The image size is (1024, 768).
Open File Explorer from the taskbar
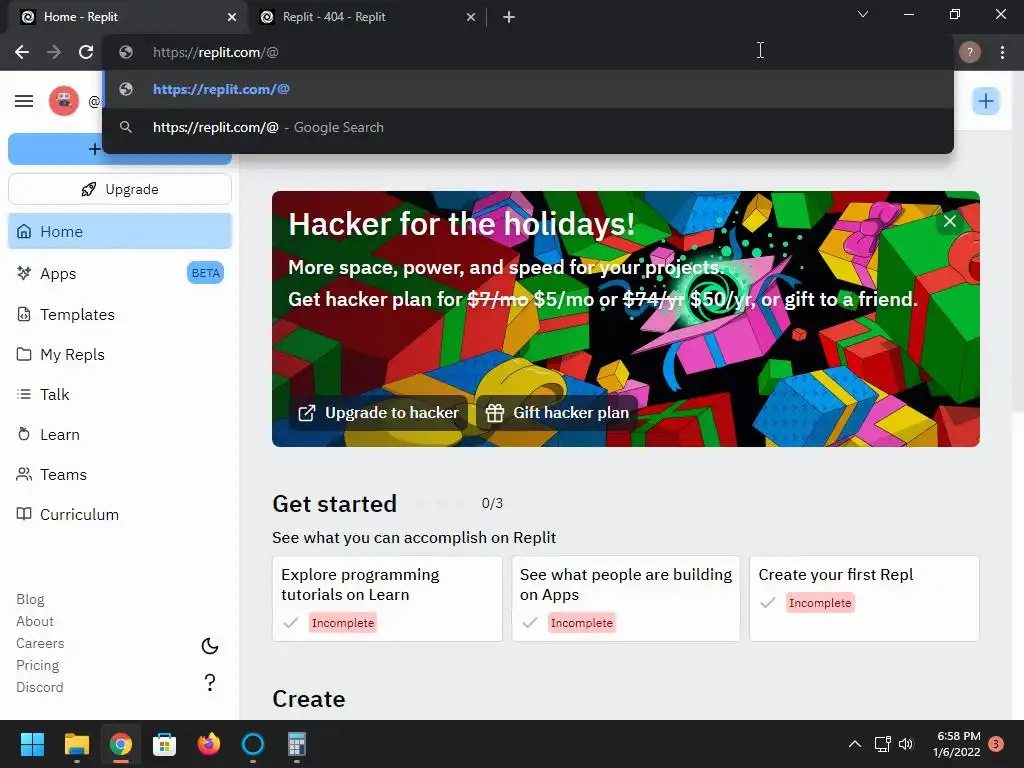click(76, 744)
